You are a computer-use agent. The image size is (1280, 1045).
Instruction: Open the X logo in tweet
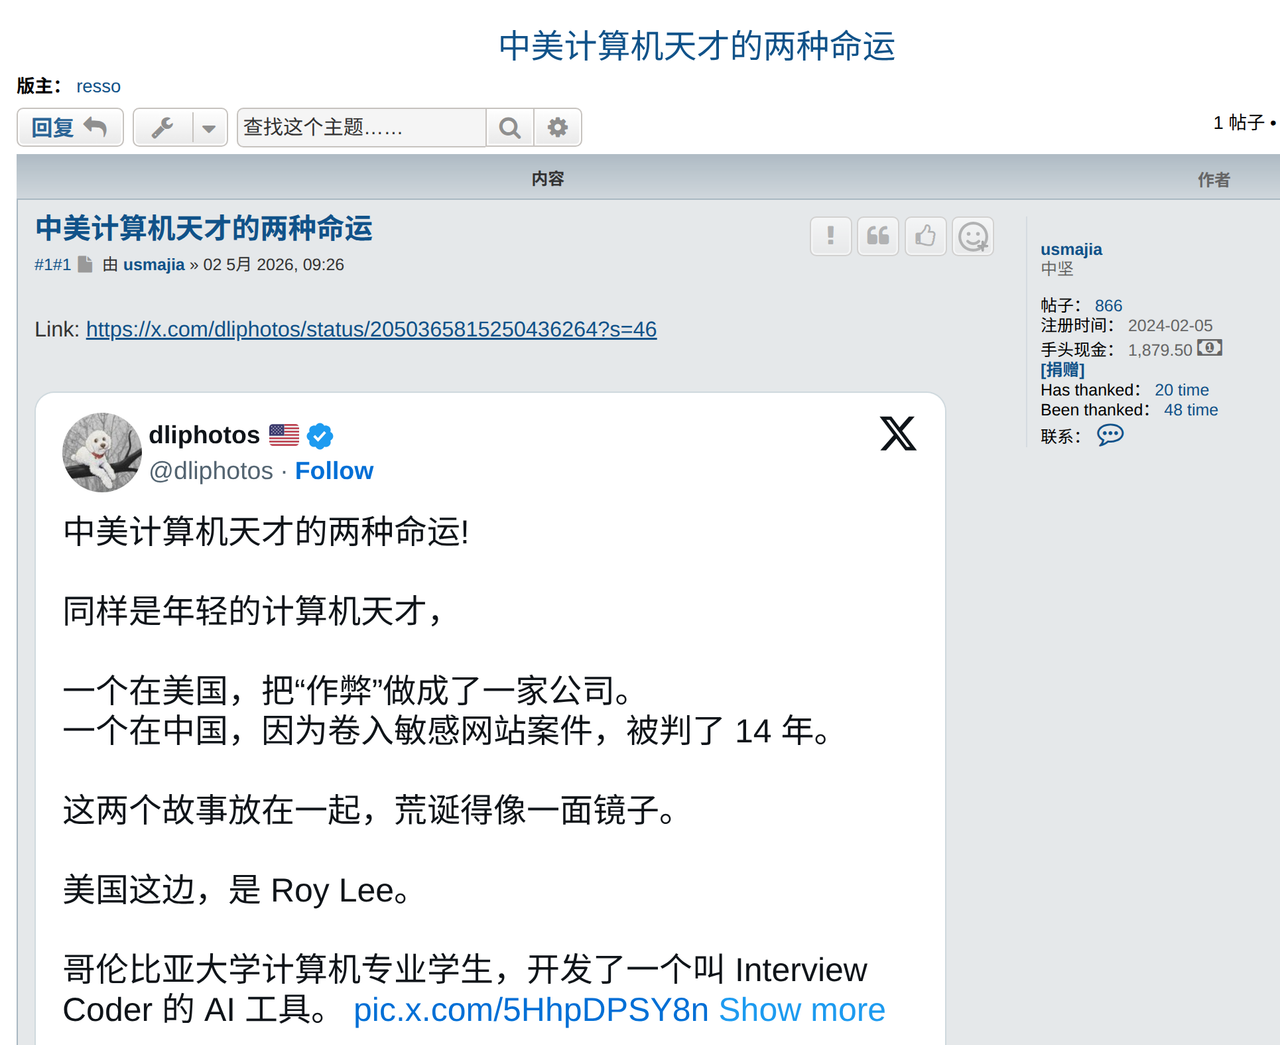(x=898, y=433)
